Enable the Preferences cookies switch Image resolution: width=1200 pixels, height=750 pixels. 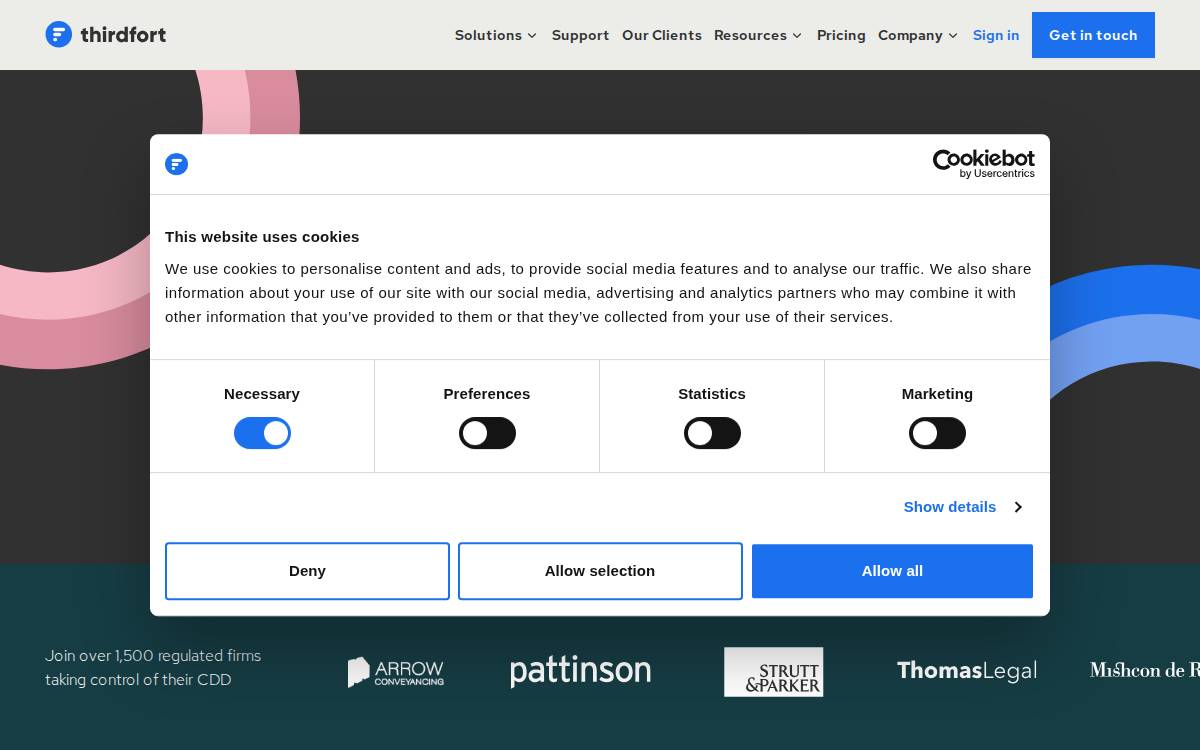(x=487, y=433)
